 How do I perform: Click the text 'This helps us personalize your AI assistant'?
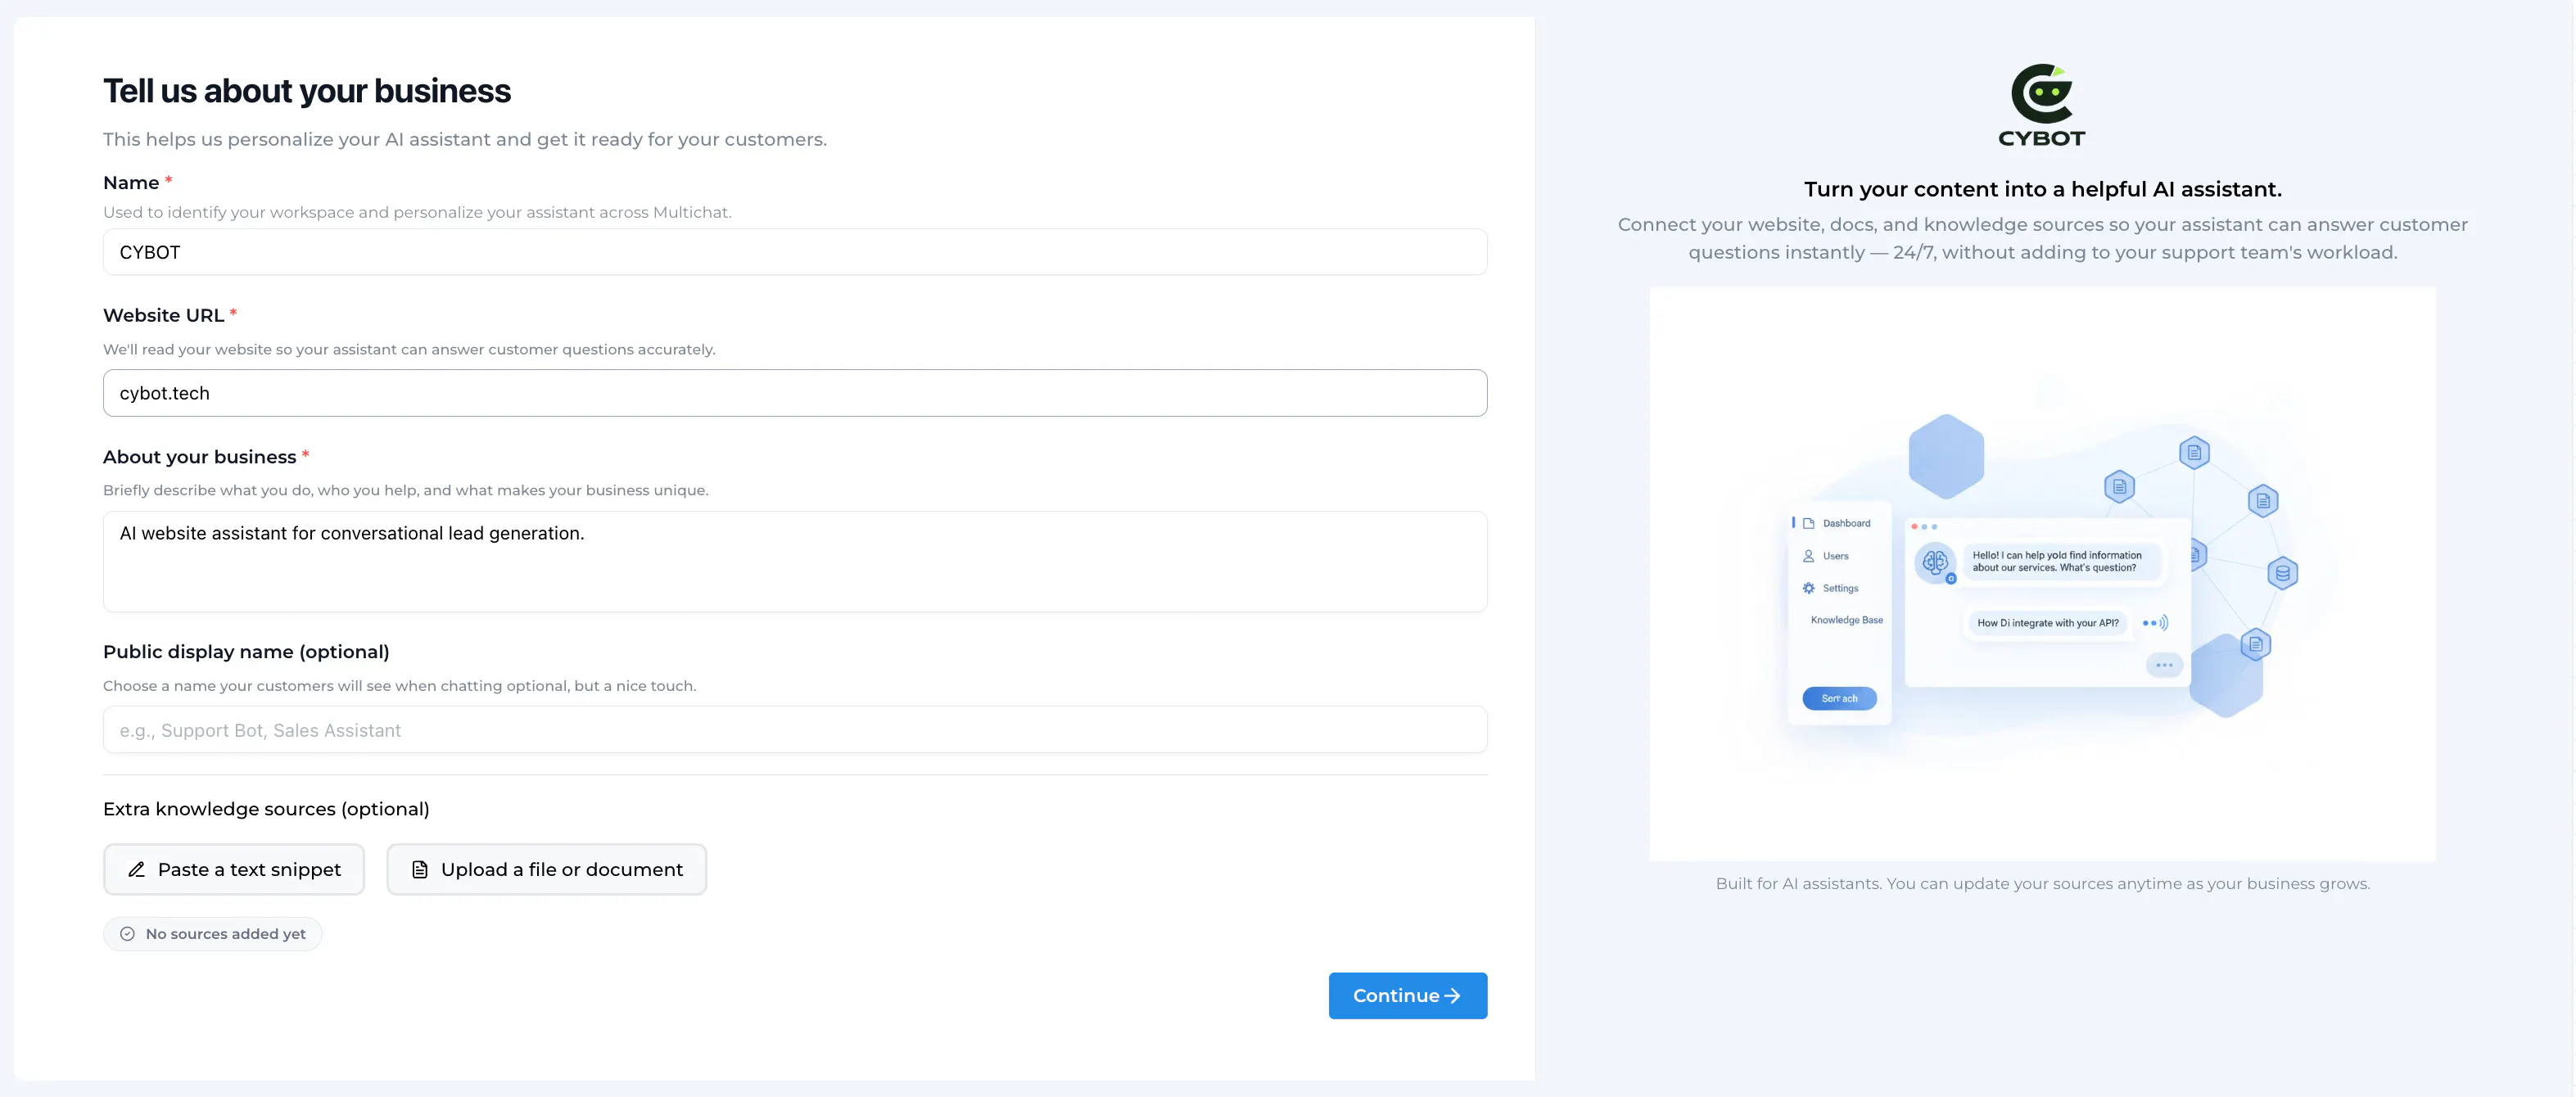465,139
